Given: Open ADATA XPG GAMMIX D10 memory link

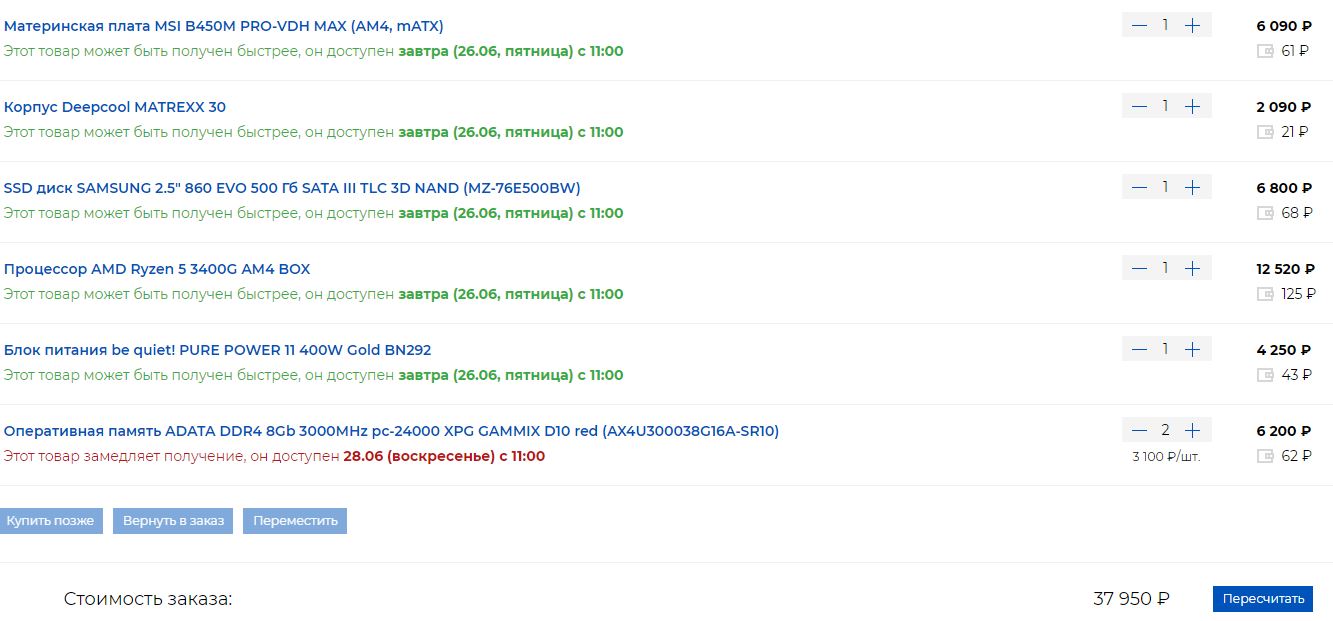Looking at the screenshot, I should 391,431.
